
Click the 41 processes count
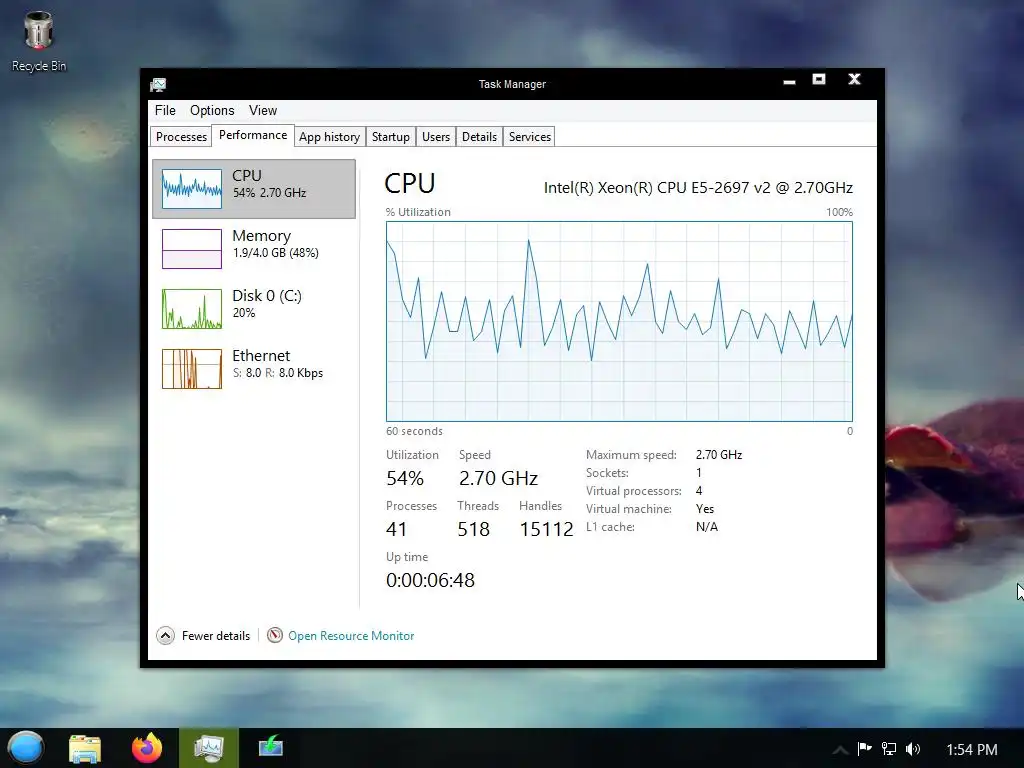pos(396,529)
